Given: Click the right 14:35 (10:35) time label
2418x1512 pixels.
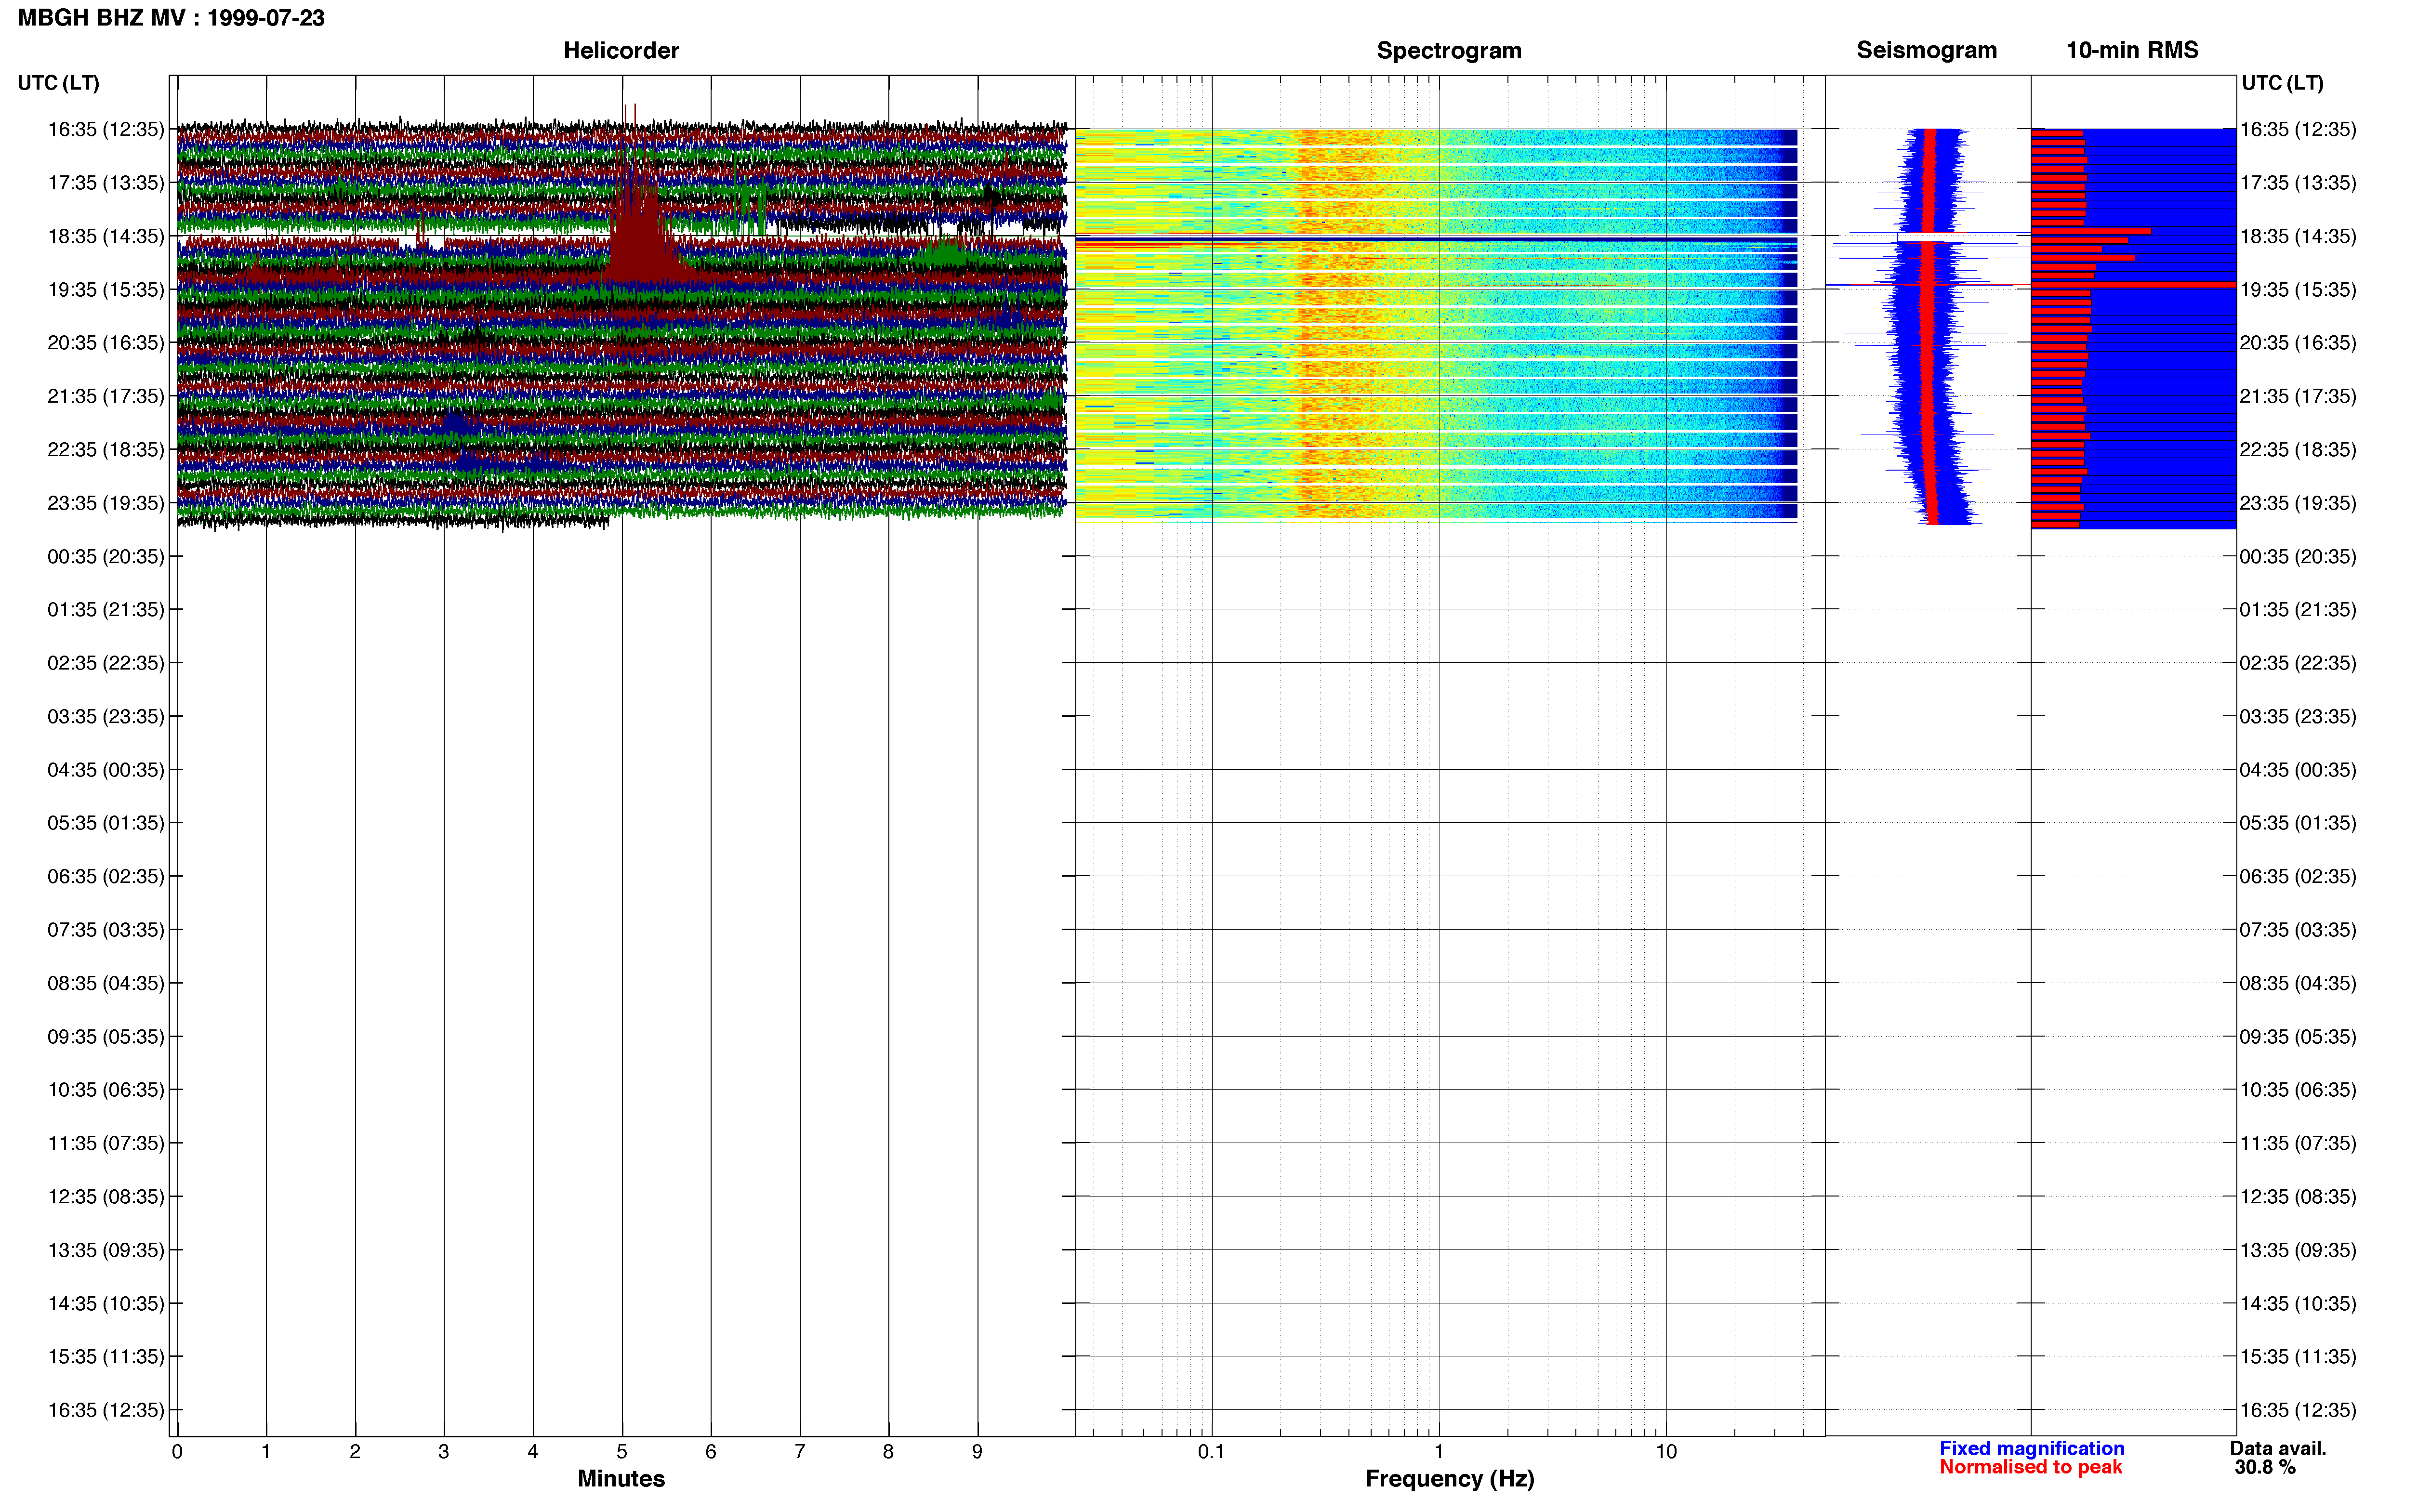Looking at the screenshot, I should 2298,1303.
